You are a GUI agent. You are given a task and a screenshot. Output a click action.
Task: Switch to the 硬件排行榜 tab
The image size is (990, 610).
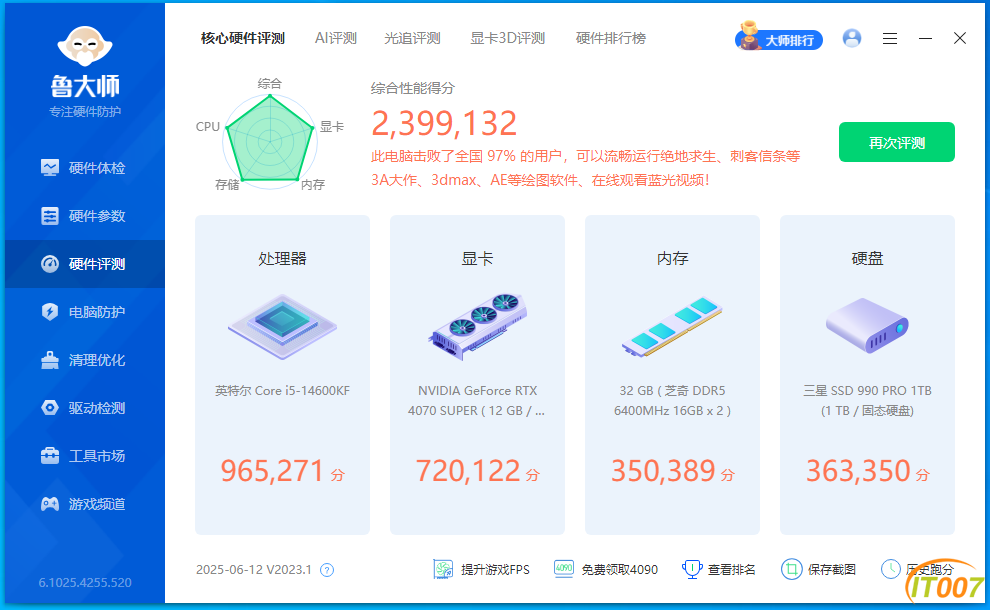[x=611, y=39]
